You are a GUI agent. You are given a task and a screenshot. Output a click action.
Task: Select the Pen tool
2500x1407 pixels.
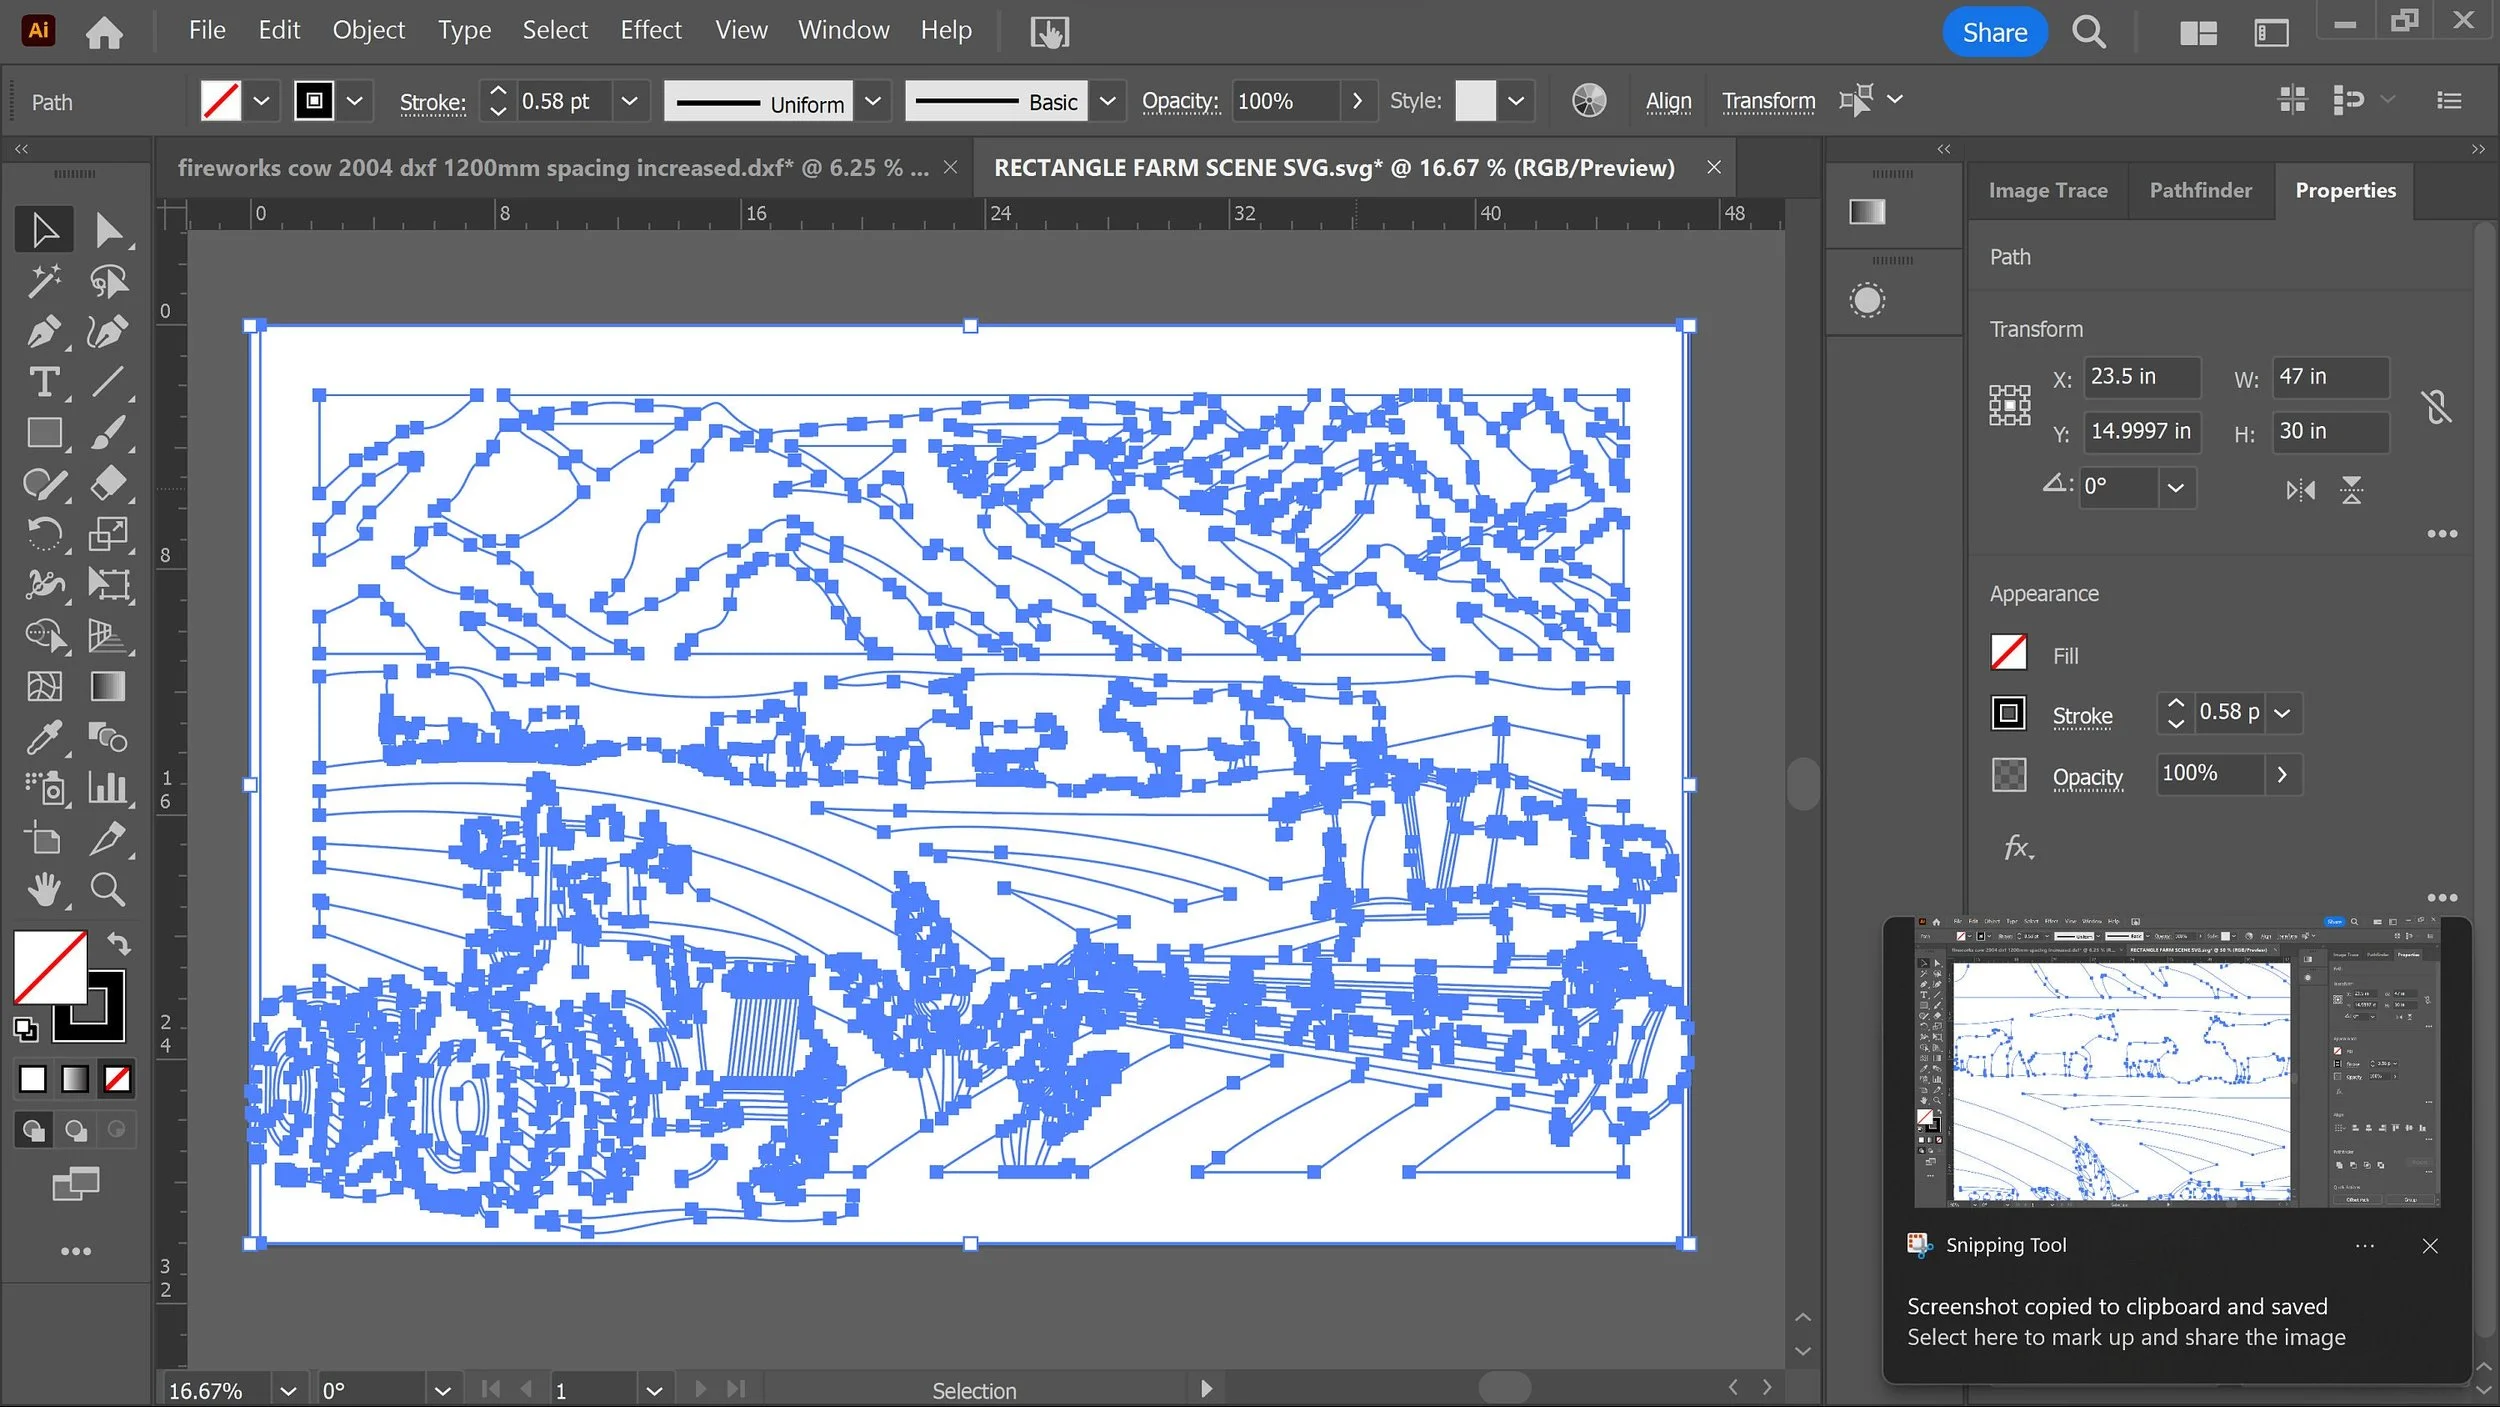tap(43, 331)
